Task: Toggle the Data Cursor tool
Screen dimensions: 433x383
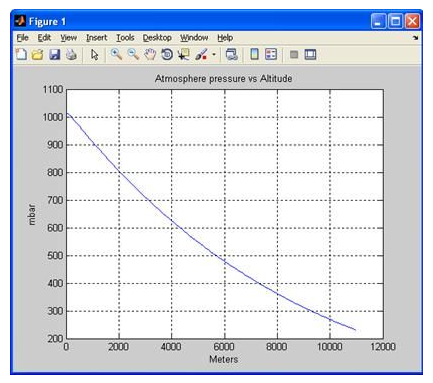Action: (183, 54)
